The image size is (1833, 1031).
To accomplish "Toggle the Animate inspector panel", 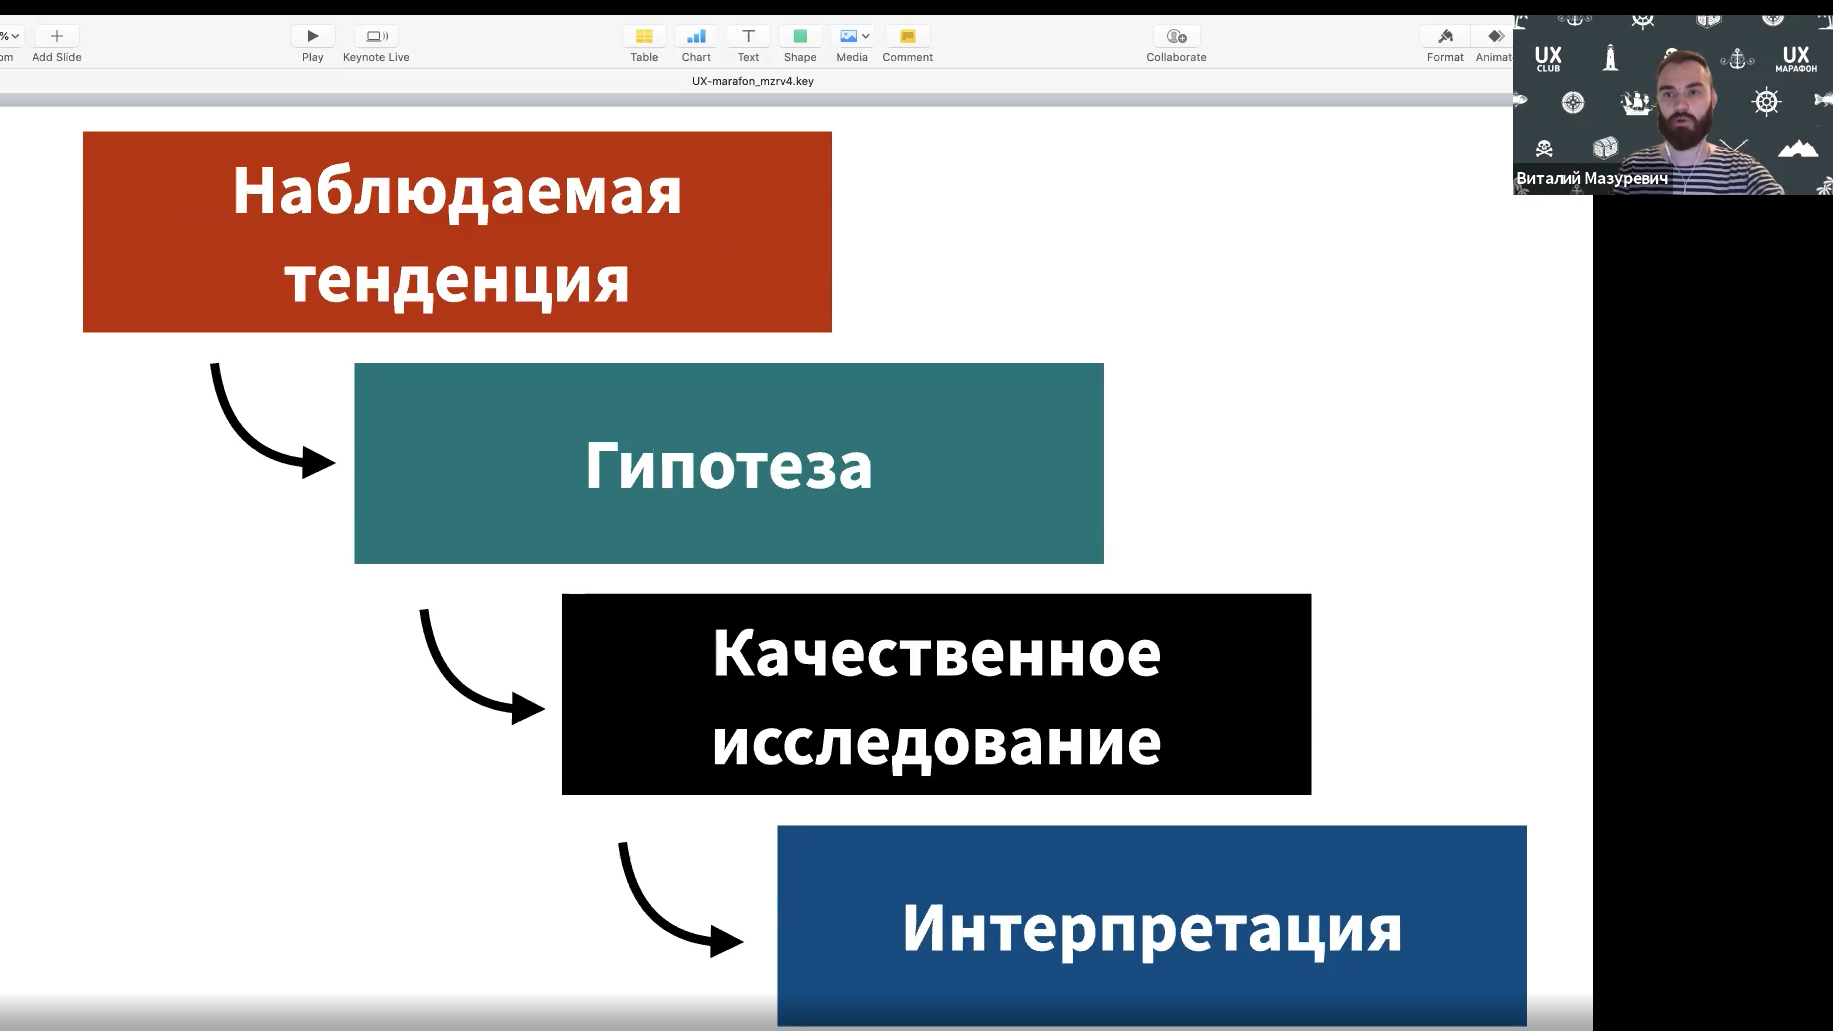I will pyautogui.click(x=1495, y=37).
